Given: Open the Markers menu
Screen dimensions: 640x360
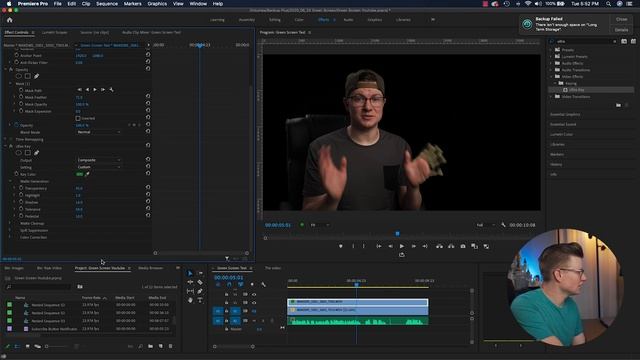Looking at the screenshot, I should [x=132, y=4].
